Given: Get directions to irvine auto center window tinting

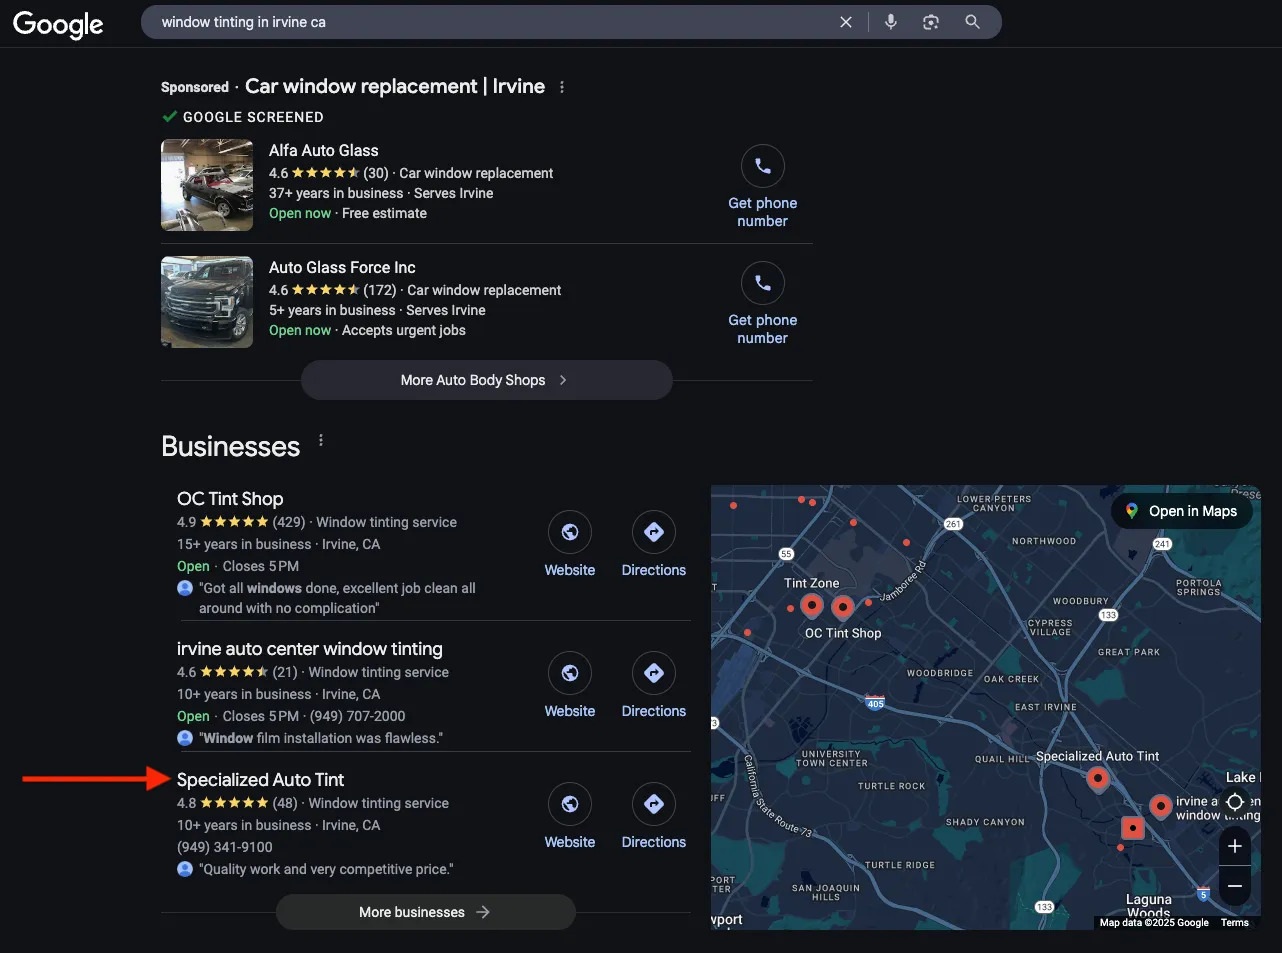Looking at the screenshot, I should pyautogui.click(x=654, y=686).
